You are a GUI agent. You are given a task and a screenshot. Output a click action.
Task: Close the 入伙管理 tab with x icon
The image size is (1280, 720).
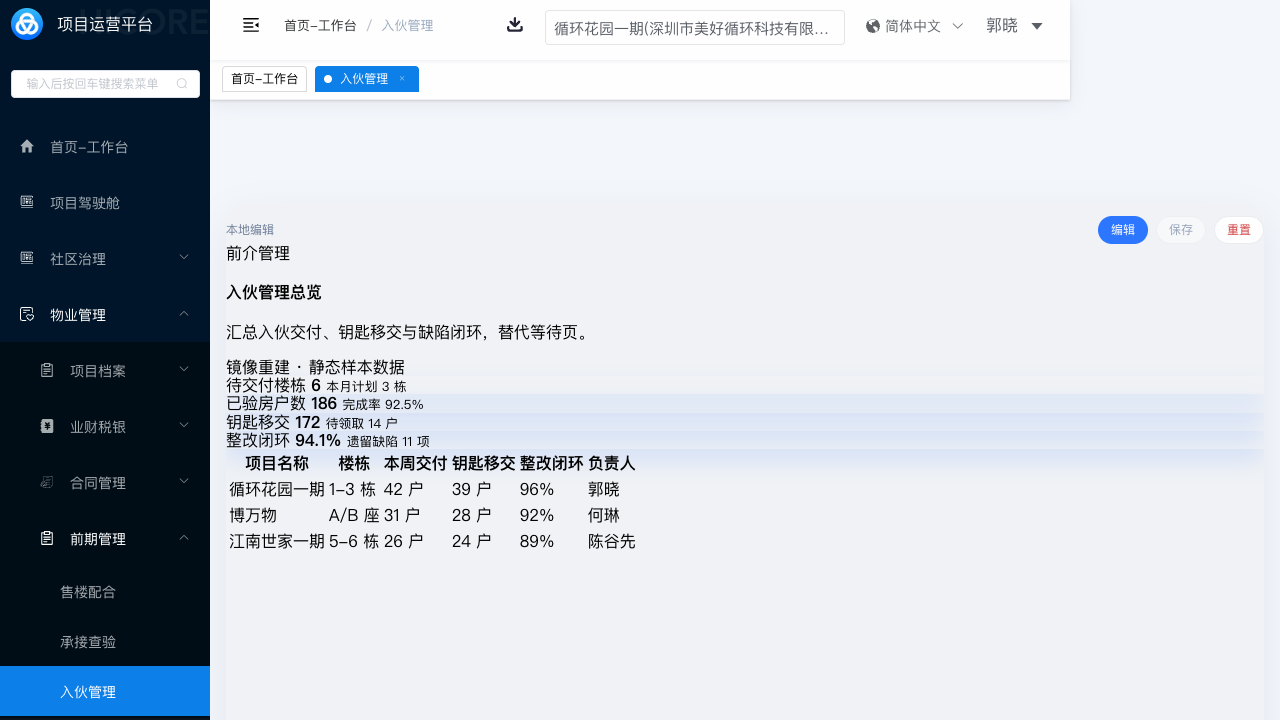pos(402,79)
